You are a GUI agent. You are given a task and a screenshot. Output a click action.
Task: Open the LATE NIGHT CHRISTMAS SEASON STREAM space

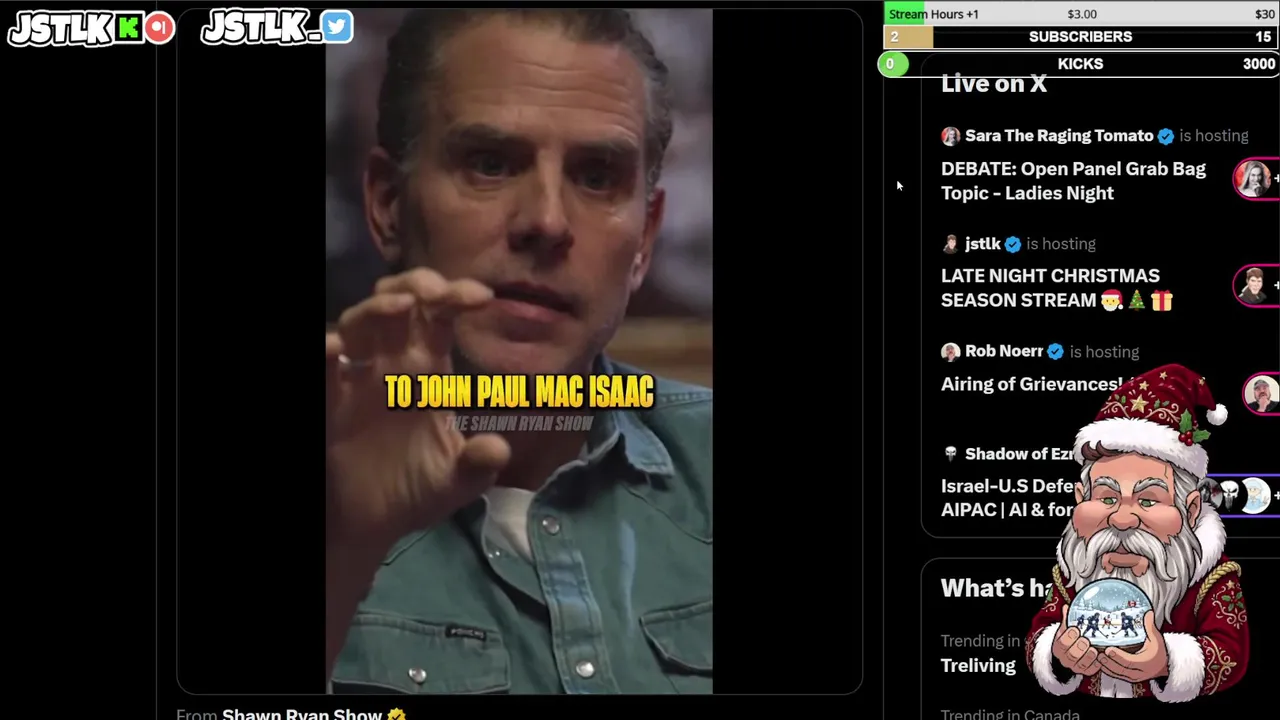(x=1057, y=288)
